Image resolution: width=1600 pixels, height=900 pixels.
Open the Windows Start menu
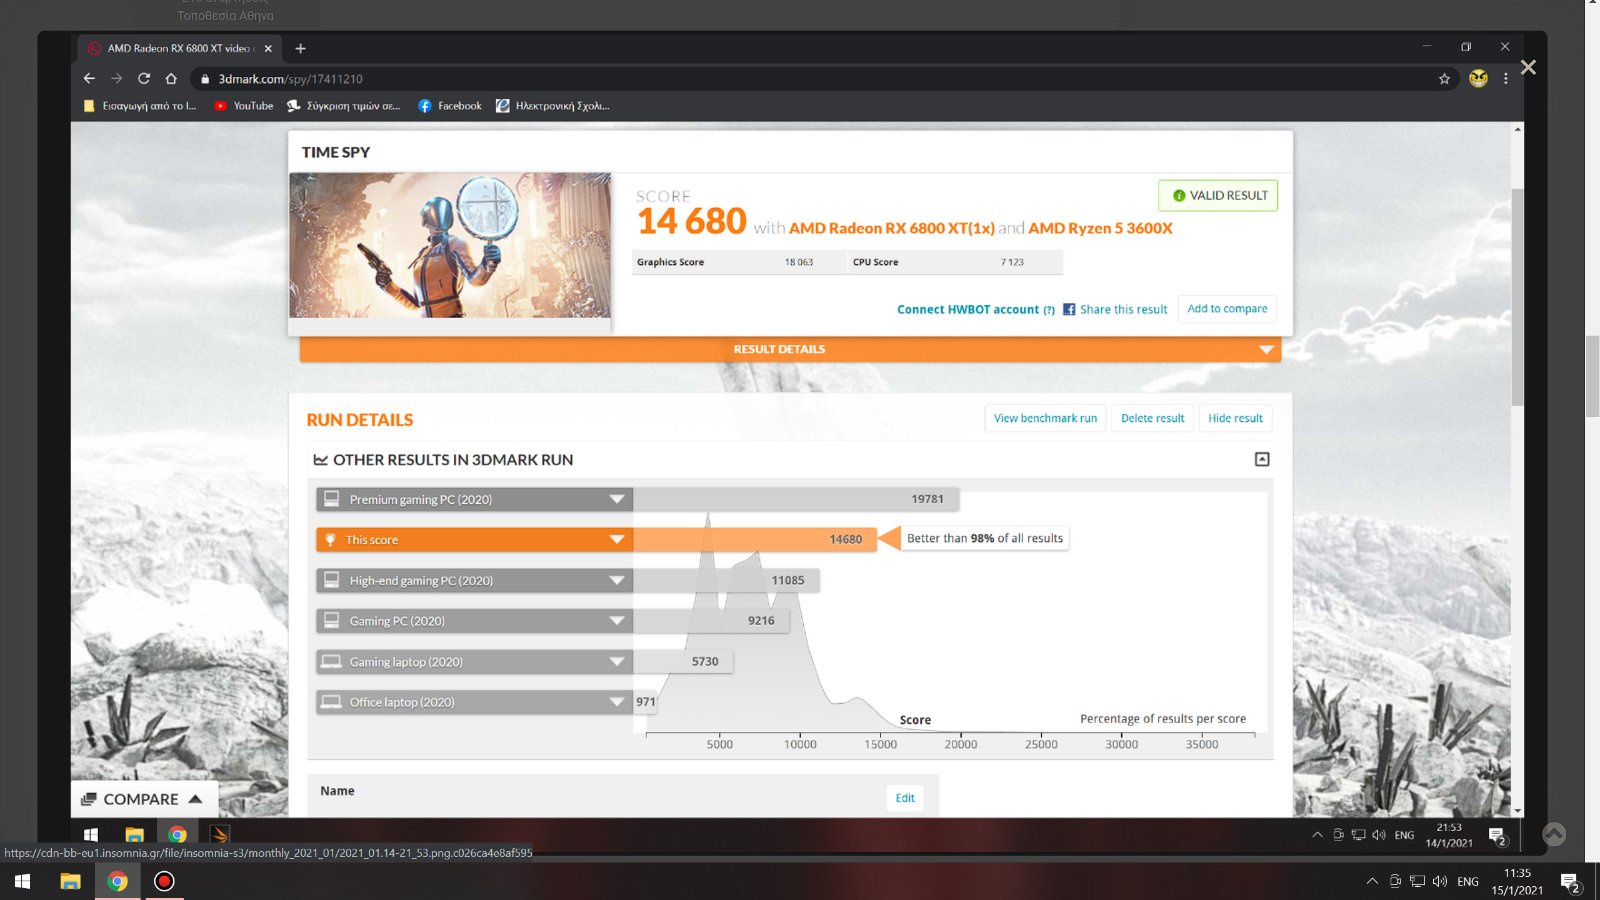pyautogui.click(x=22, y=881)
